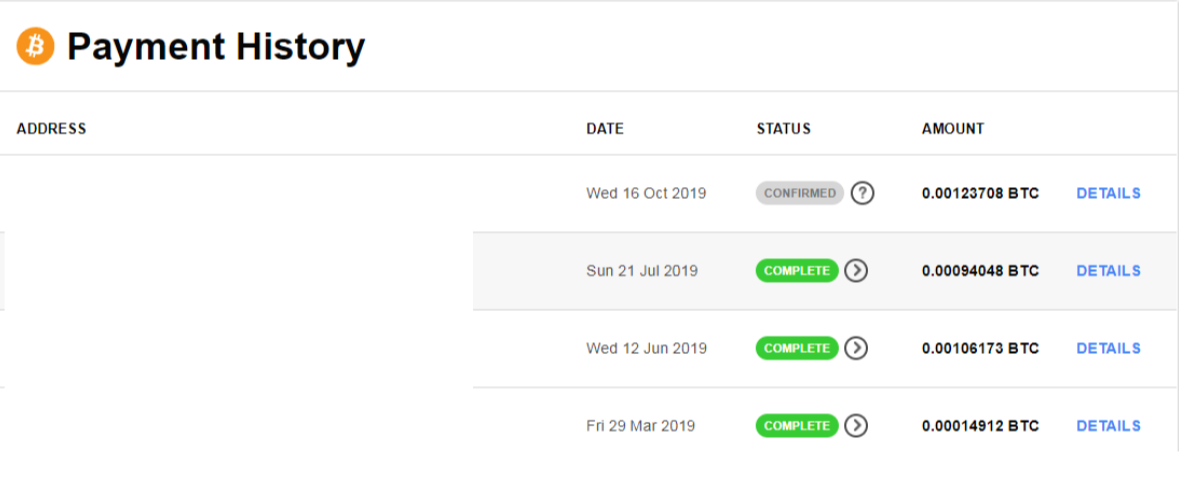Click the Payment History heading
Screen dimensions: 1179x488
216,47
